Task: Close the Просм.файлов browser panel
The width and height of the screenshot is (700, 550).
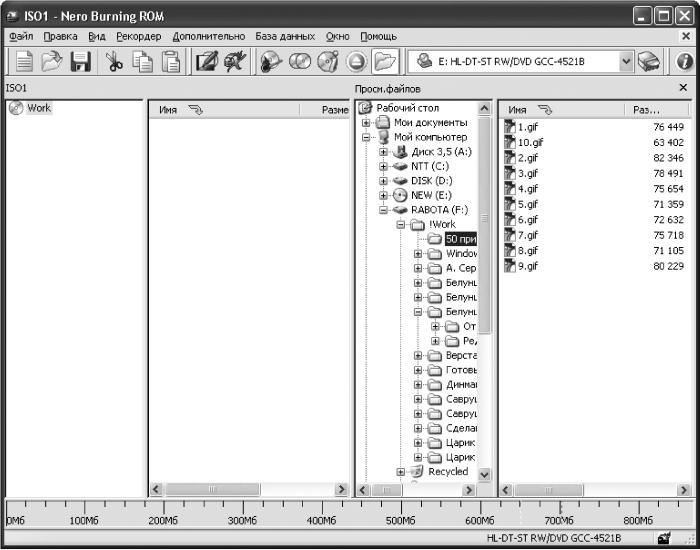Action: [x=683, y=88]
